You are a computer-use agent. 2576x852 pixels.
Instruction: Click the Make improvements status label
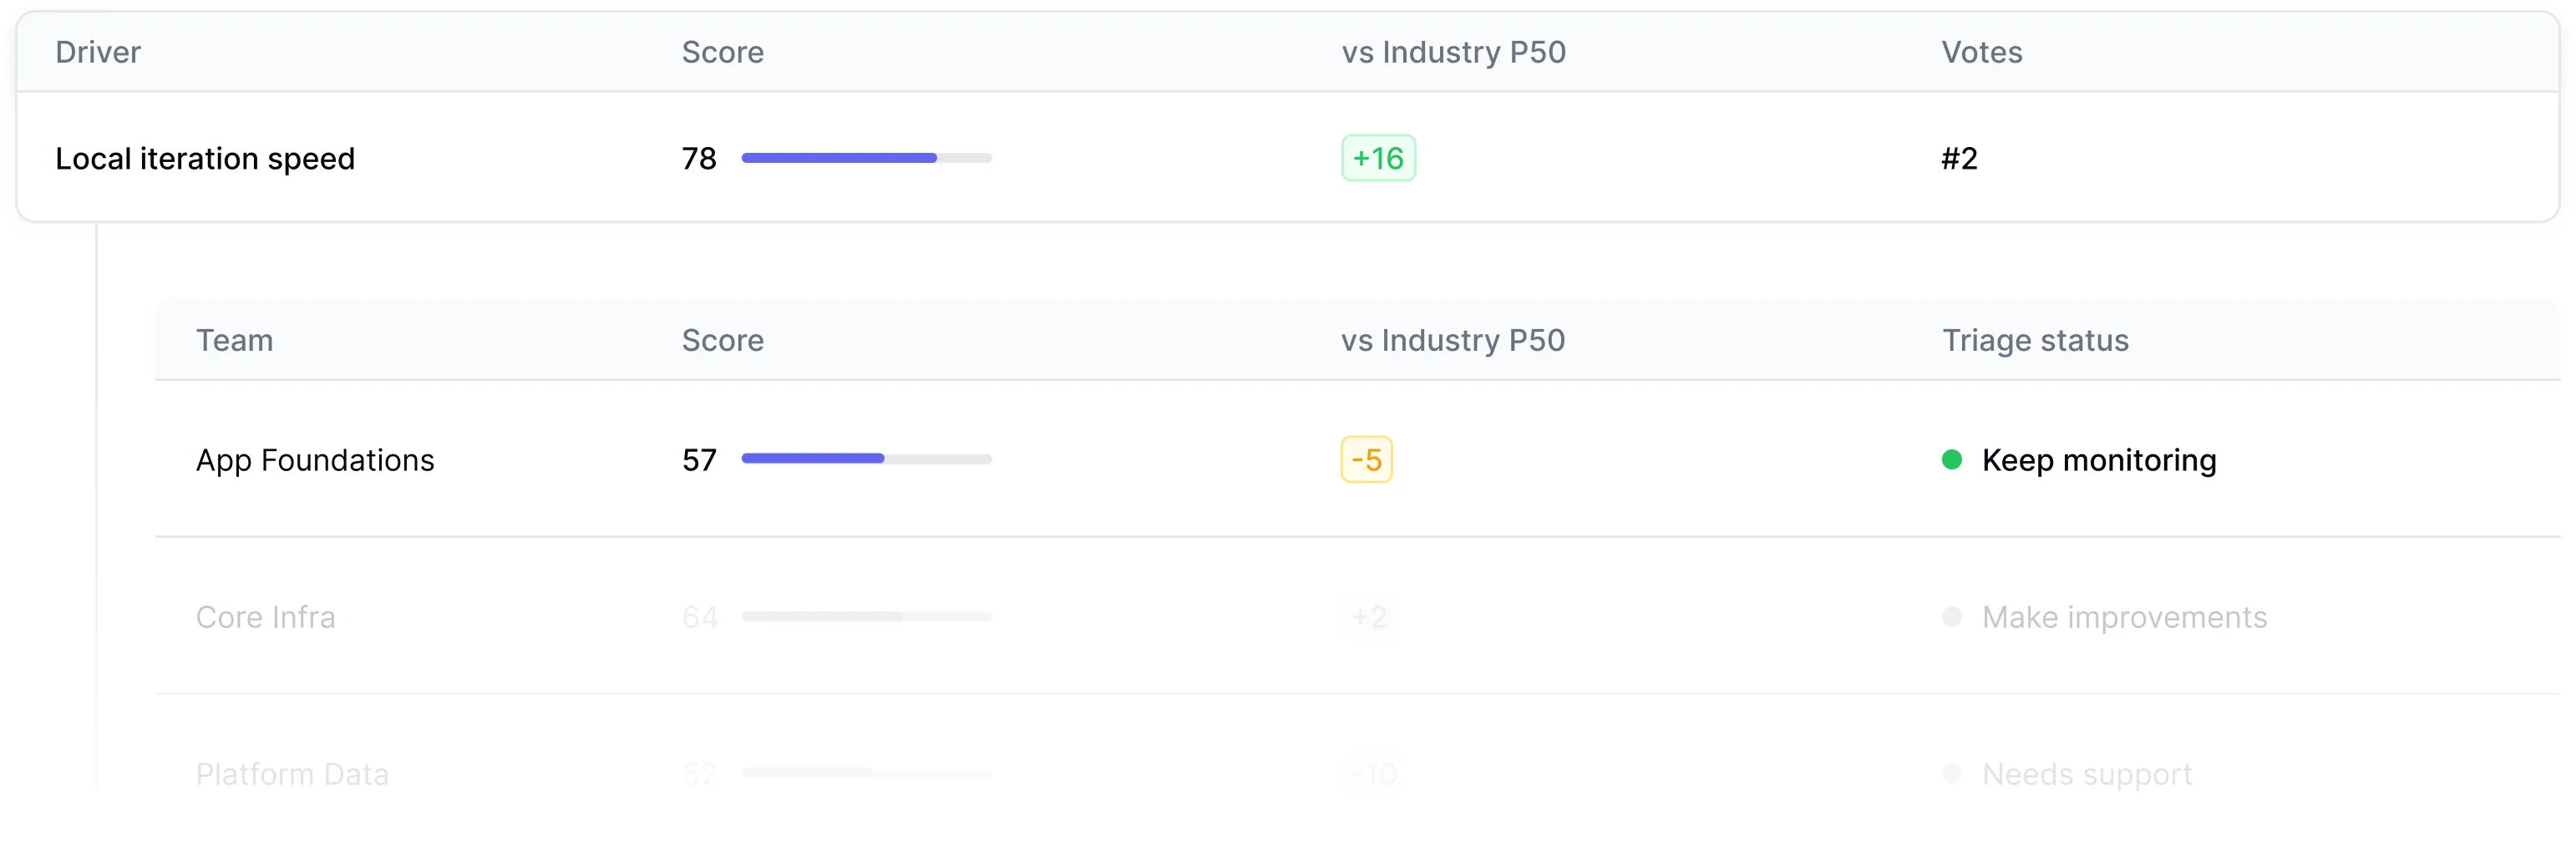(x=2124, y=617)
